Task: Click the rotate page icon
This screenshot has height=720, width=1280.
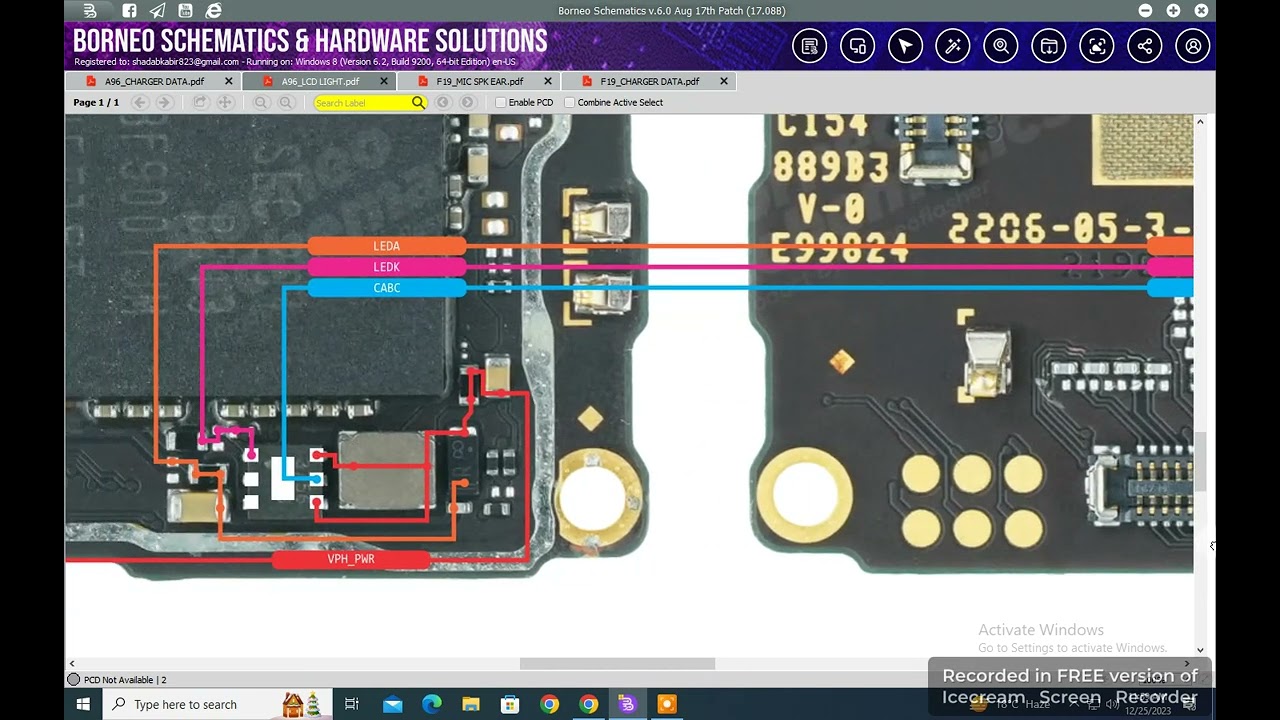Action: click(200, 102)
